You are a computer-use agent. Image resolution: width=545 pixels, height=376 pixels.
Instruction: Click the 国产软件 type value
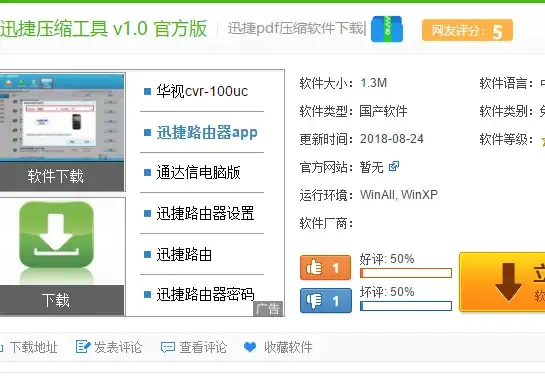pyautogui.click(x=383, y=111)
